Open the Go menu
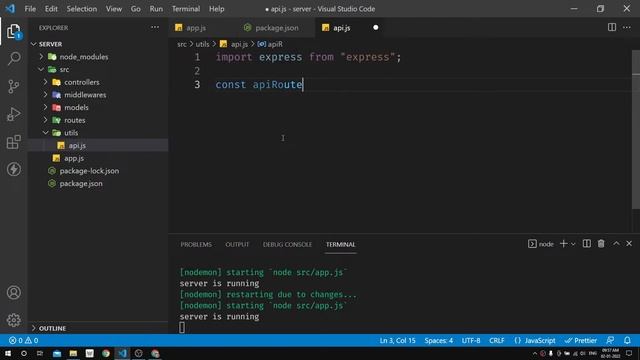The width and height of the screenshot is (640, 360). pos(136,9)
